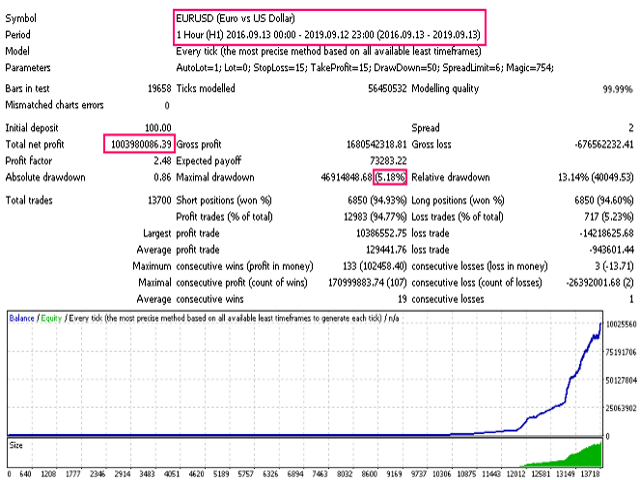640x480 pixels.
Task: Click Expected payoff value 73283.22
Action: click(388, 161)
